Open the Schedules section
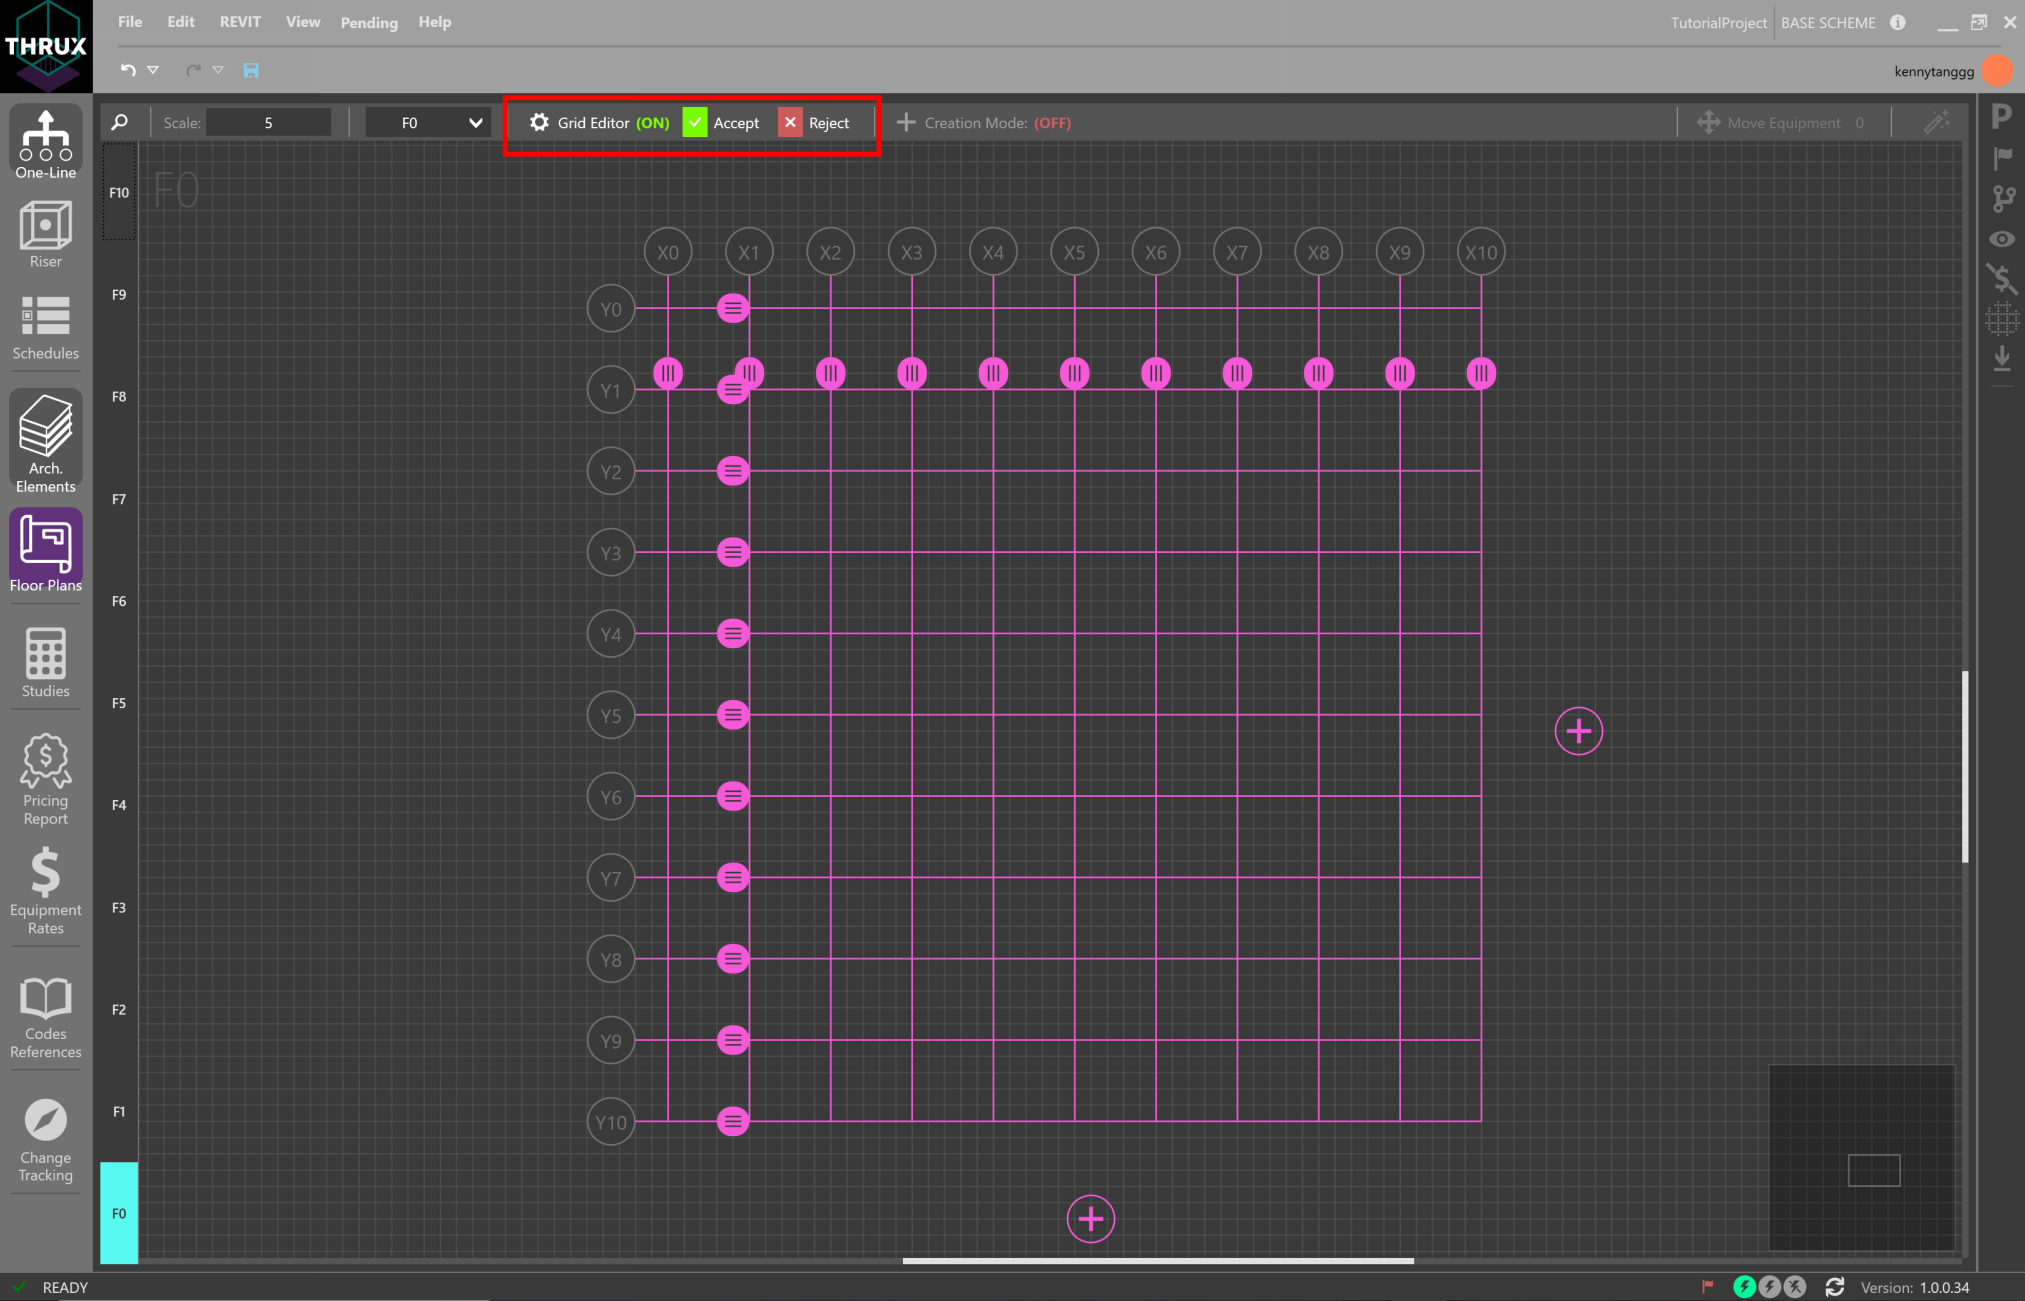2025x1301 pixels. click(45, 328)
